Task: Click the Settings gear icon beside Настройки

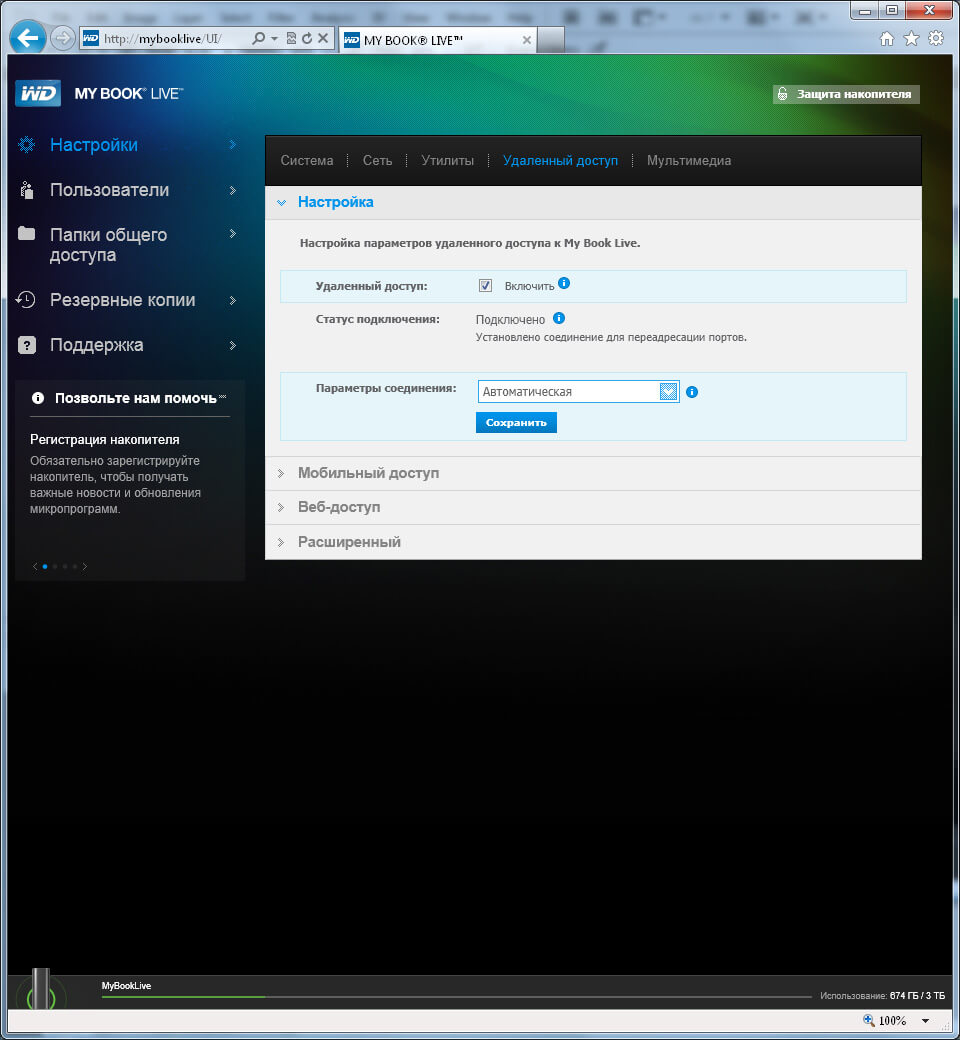Action: (x=27, y=145)
